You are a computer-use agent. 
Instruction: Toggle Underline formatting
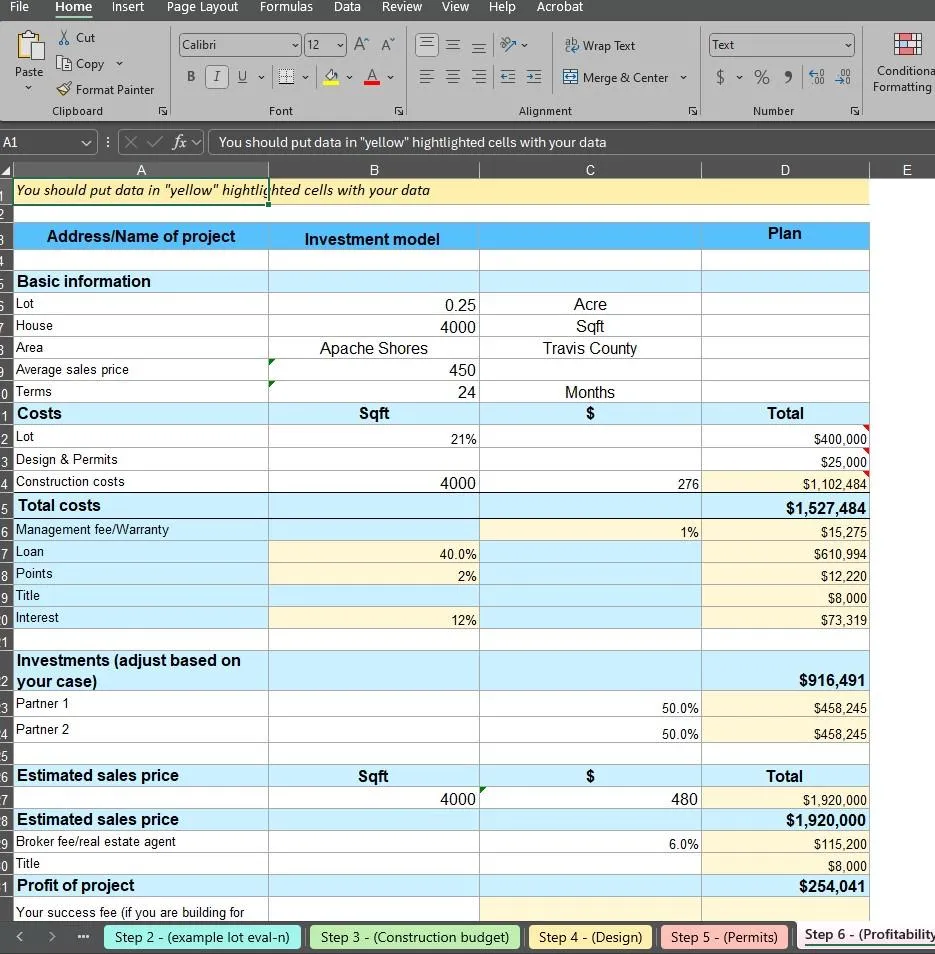[x=242, y=77]
